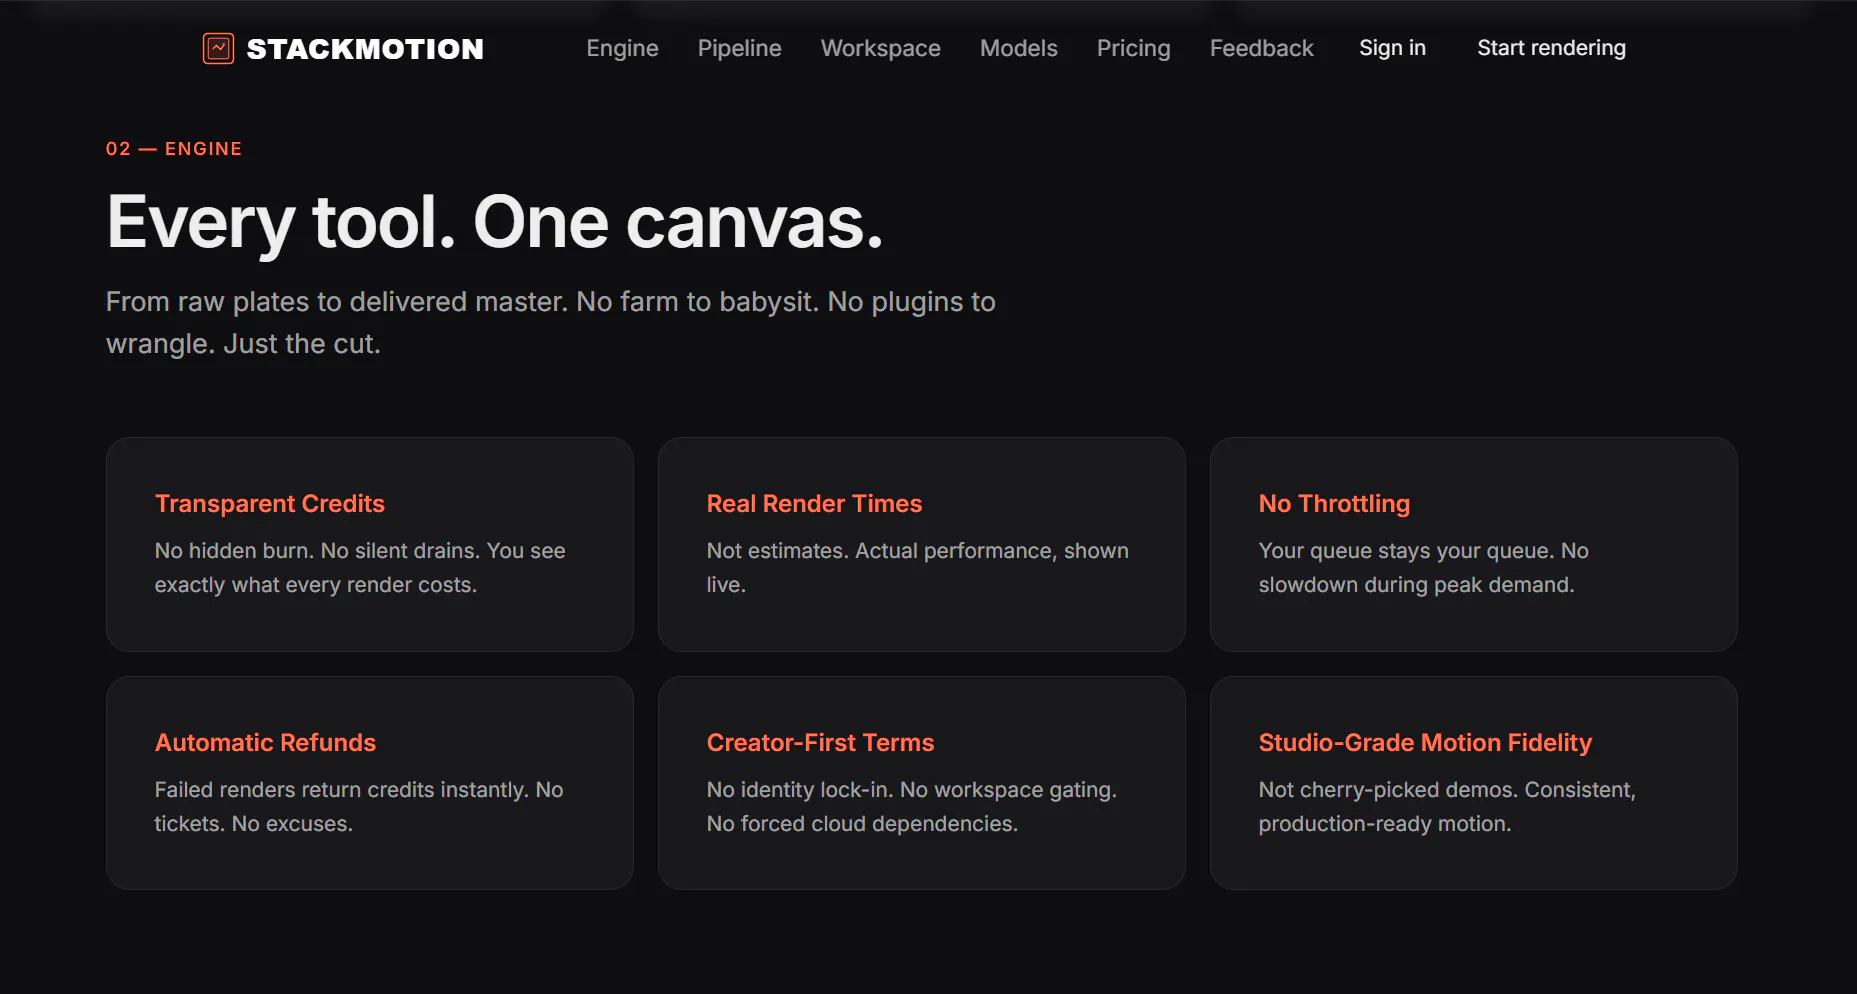Screen dimensions: 1857x994
Task: Open the Feedback nav link
Action: (x=1261, y=48)
